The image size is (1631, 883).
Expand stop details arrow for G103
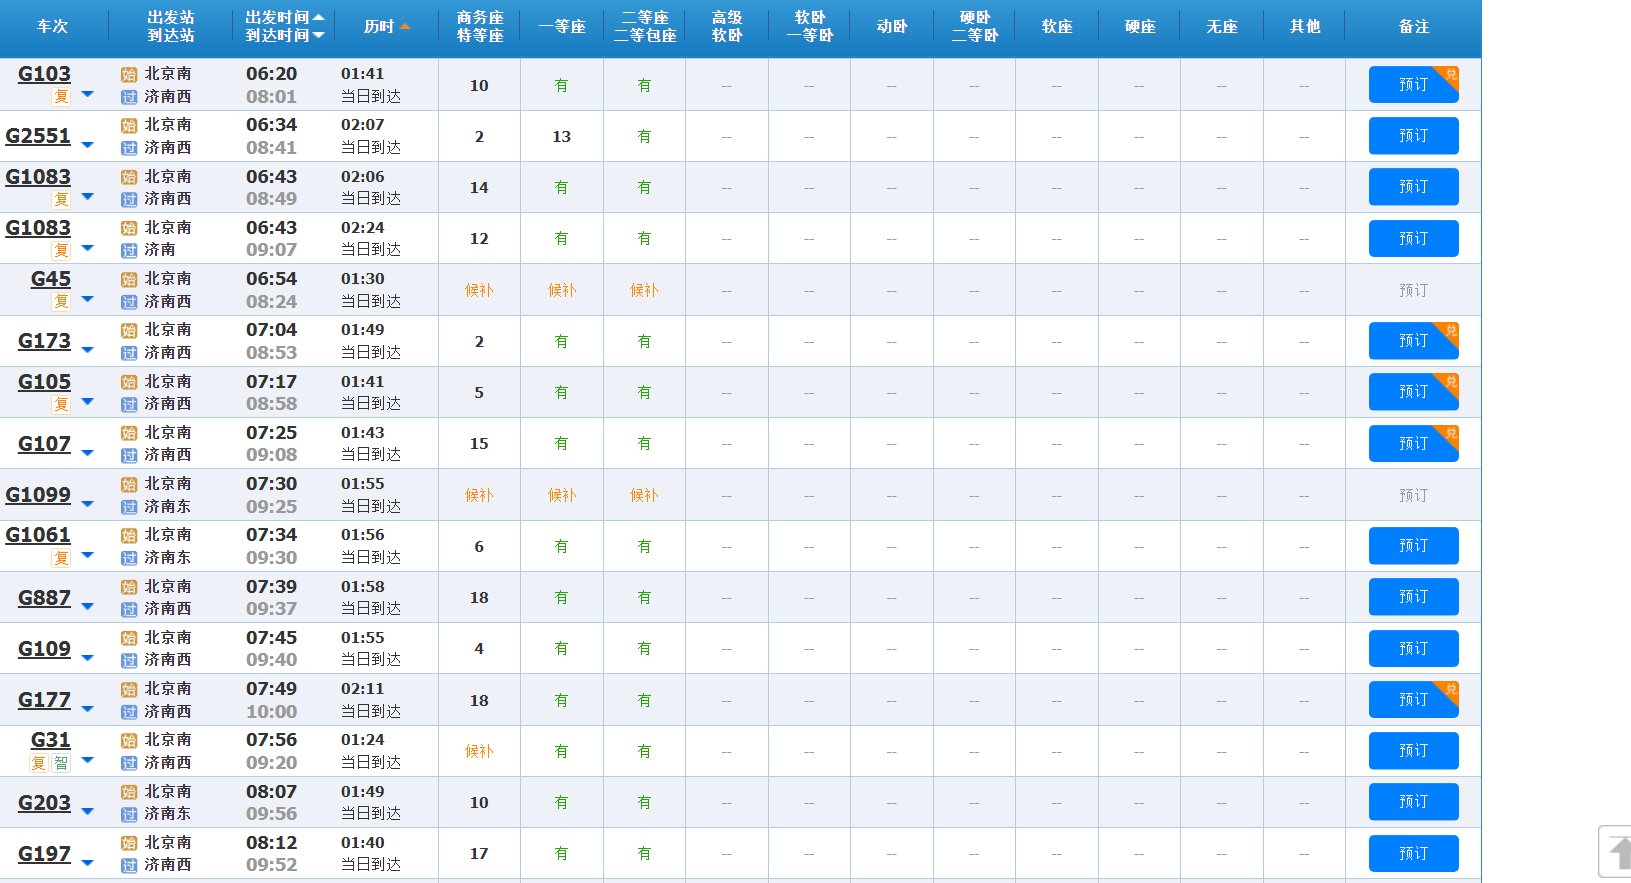(87, 94)
